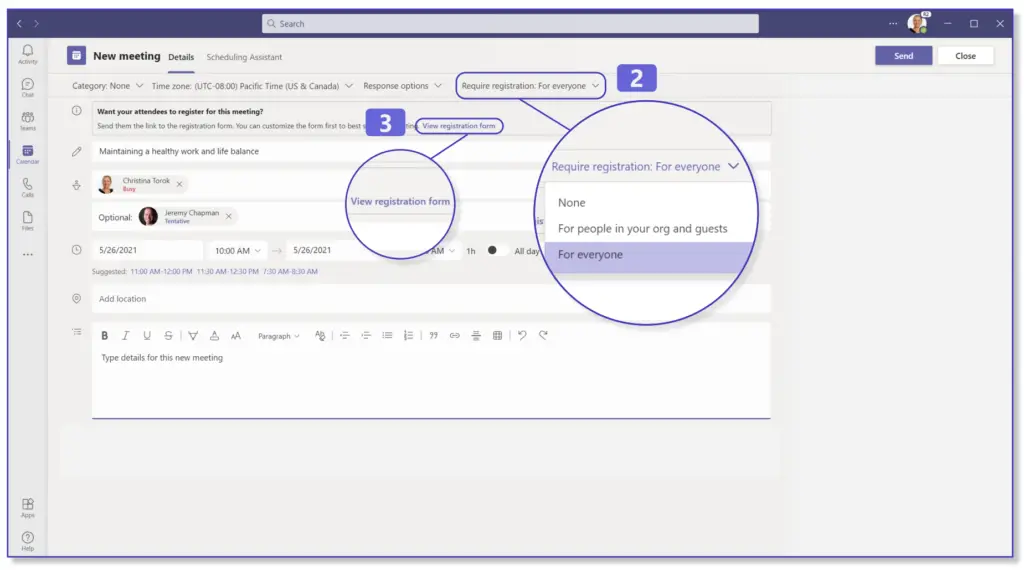Go forward with the right navigation arrow
The width and height of the screenshot is (1024, 570).
pos(37,24)
